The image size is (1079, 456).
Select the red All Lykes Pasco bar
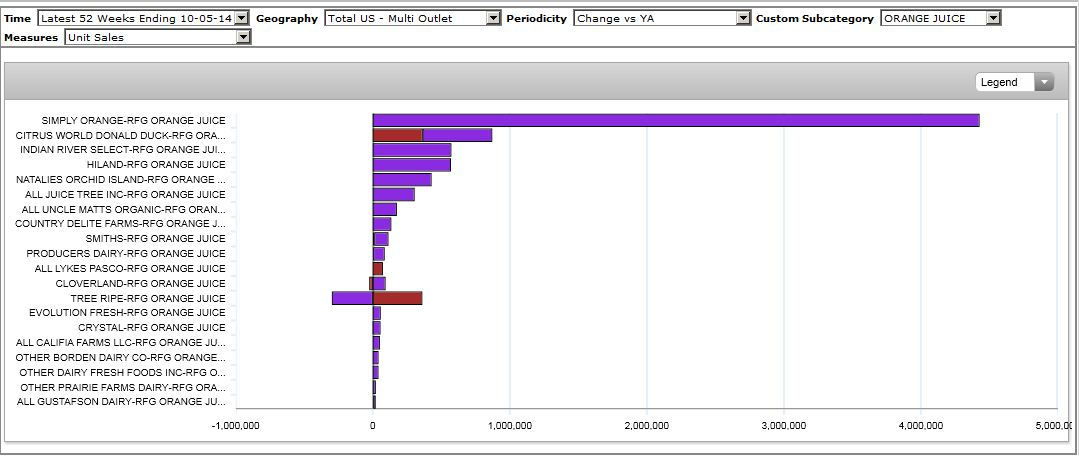pos(378,268)
